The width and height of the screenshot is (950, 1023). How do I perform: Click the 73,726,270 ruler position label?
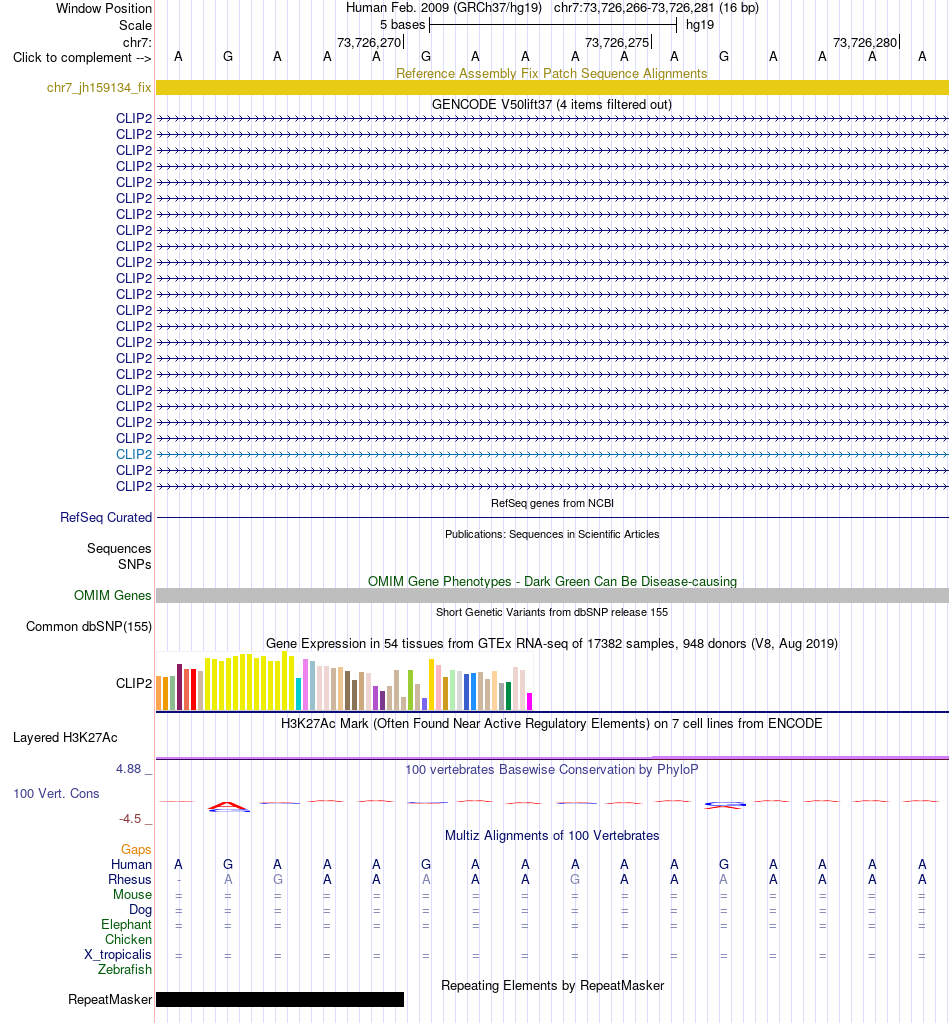(369, 42)
